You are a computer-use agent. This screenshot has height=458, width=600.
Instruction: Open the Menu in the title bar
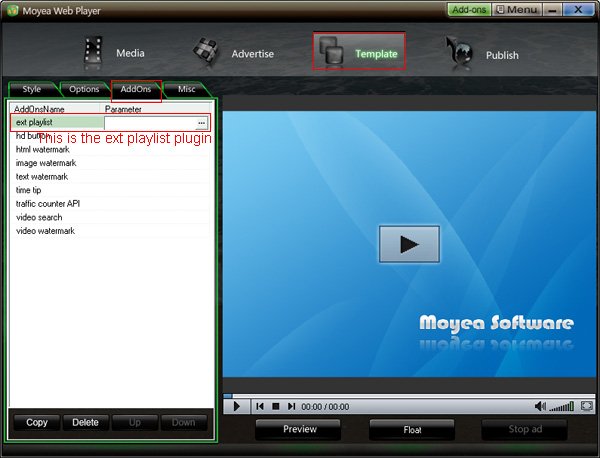517,10
